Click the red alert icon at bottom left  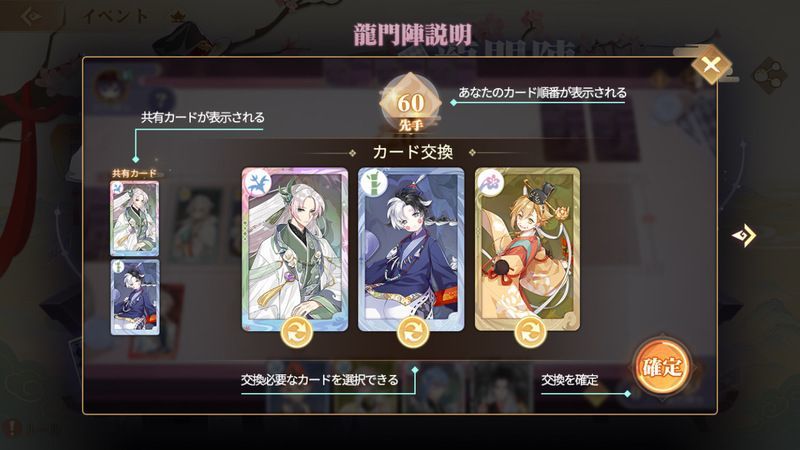[x=11, y=428]
